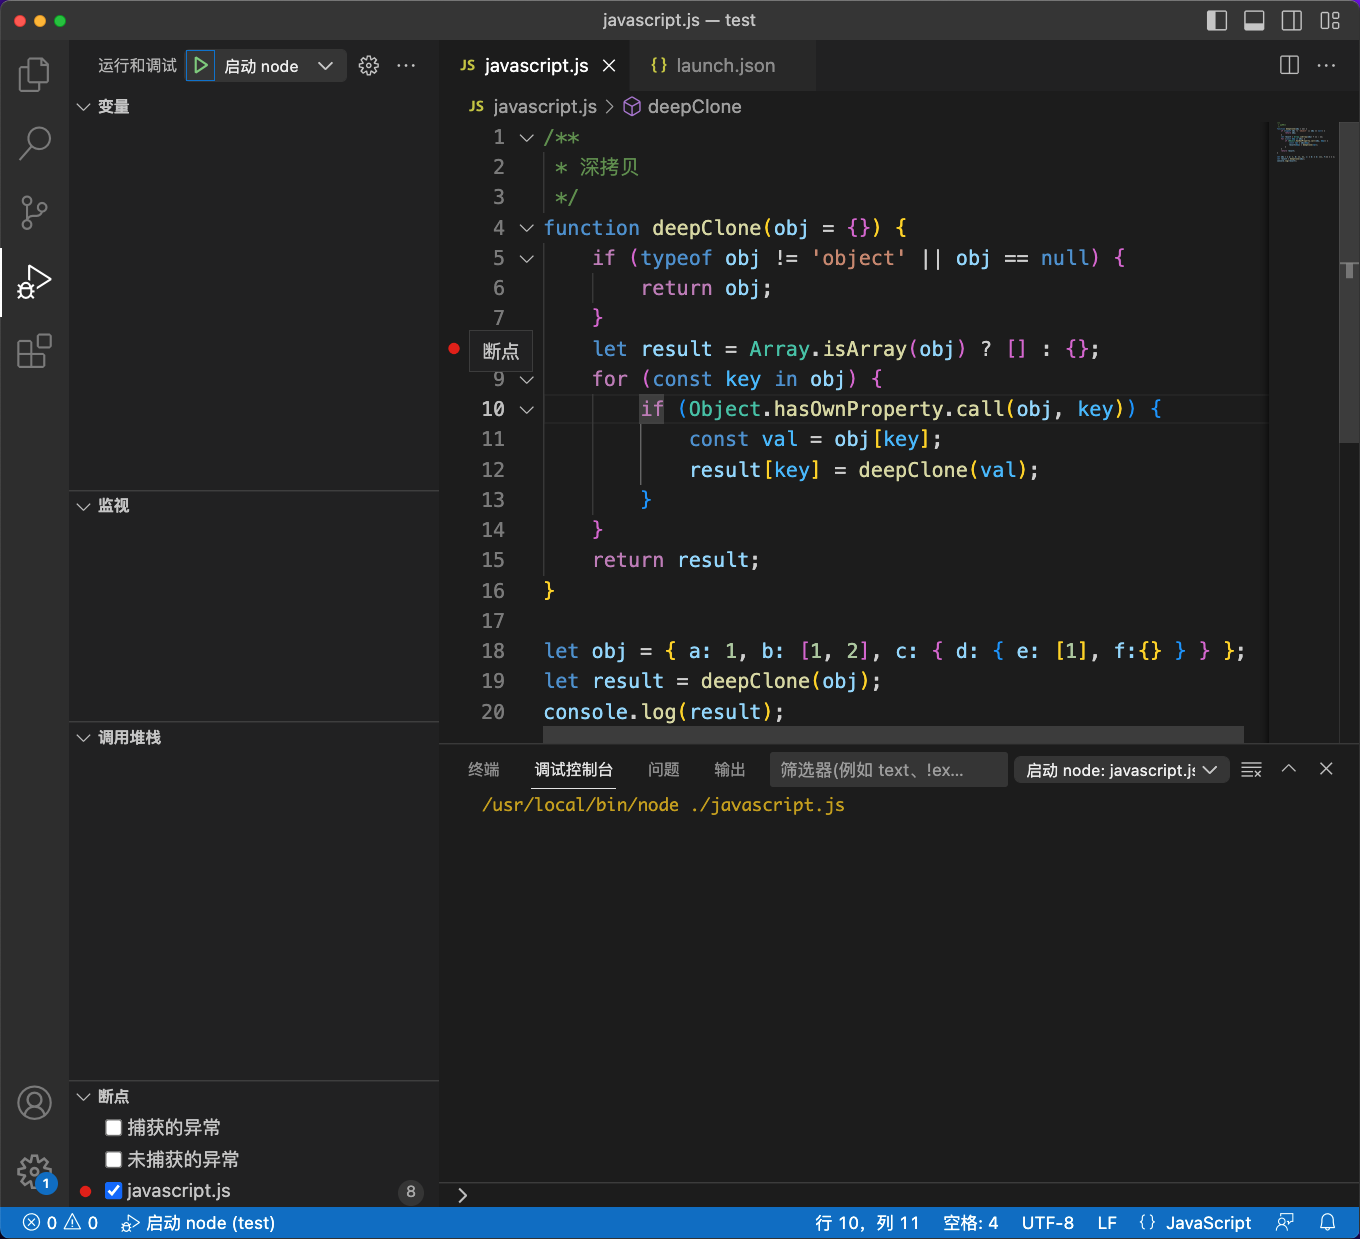Open the Extensions view
The height and width of the screenshot is (1239, 1360).
[34, 351]
